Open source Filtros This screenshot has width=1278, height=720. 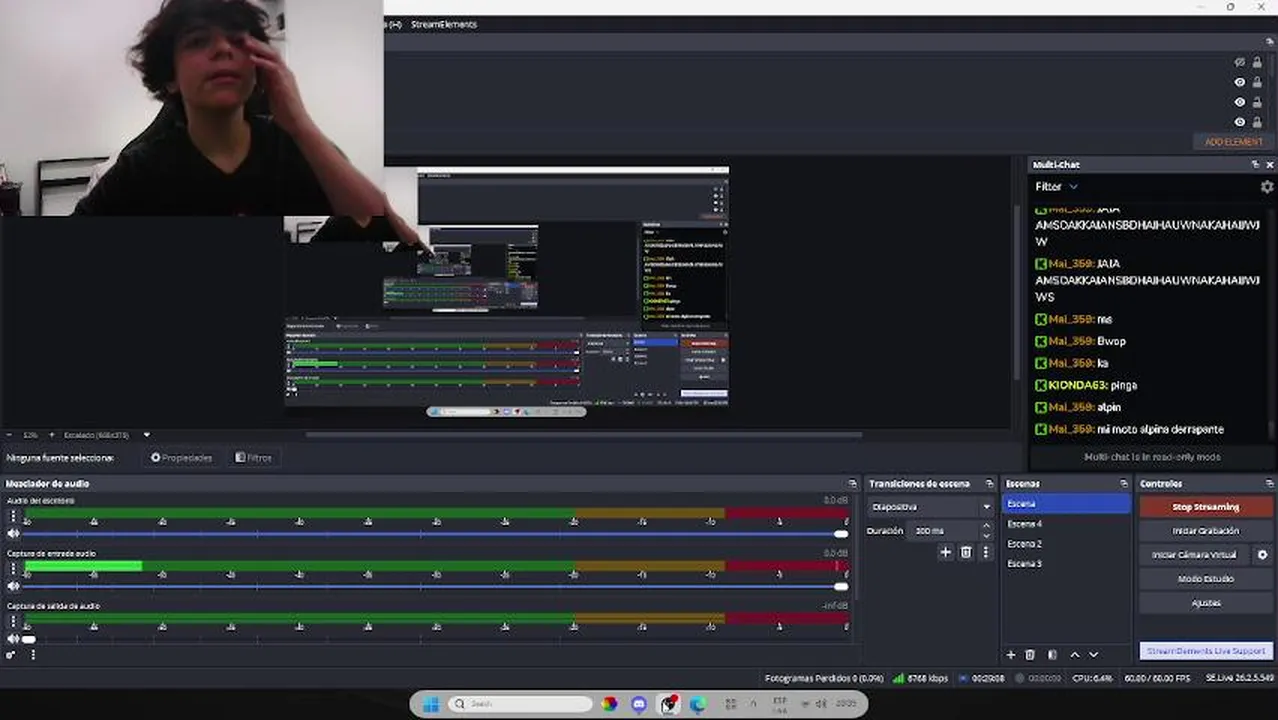pyautogui.click(x=254, y=458)
